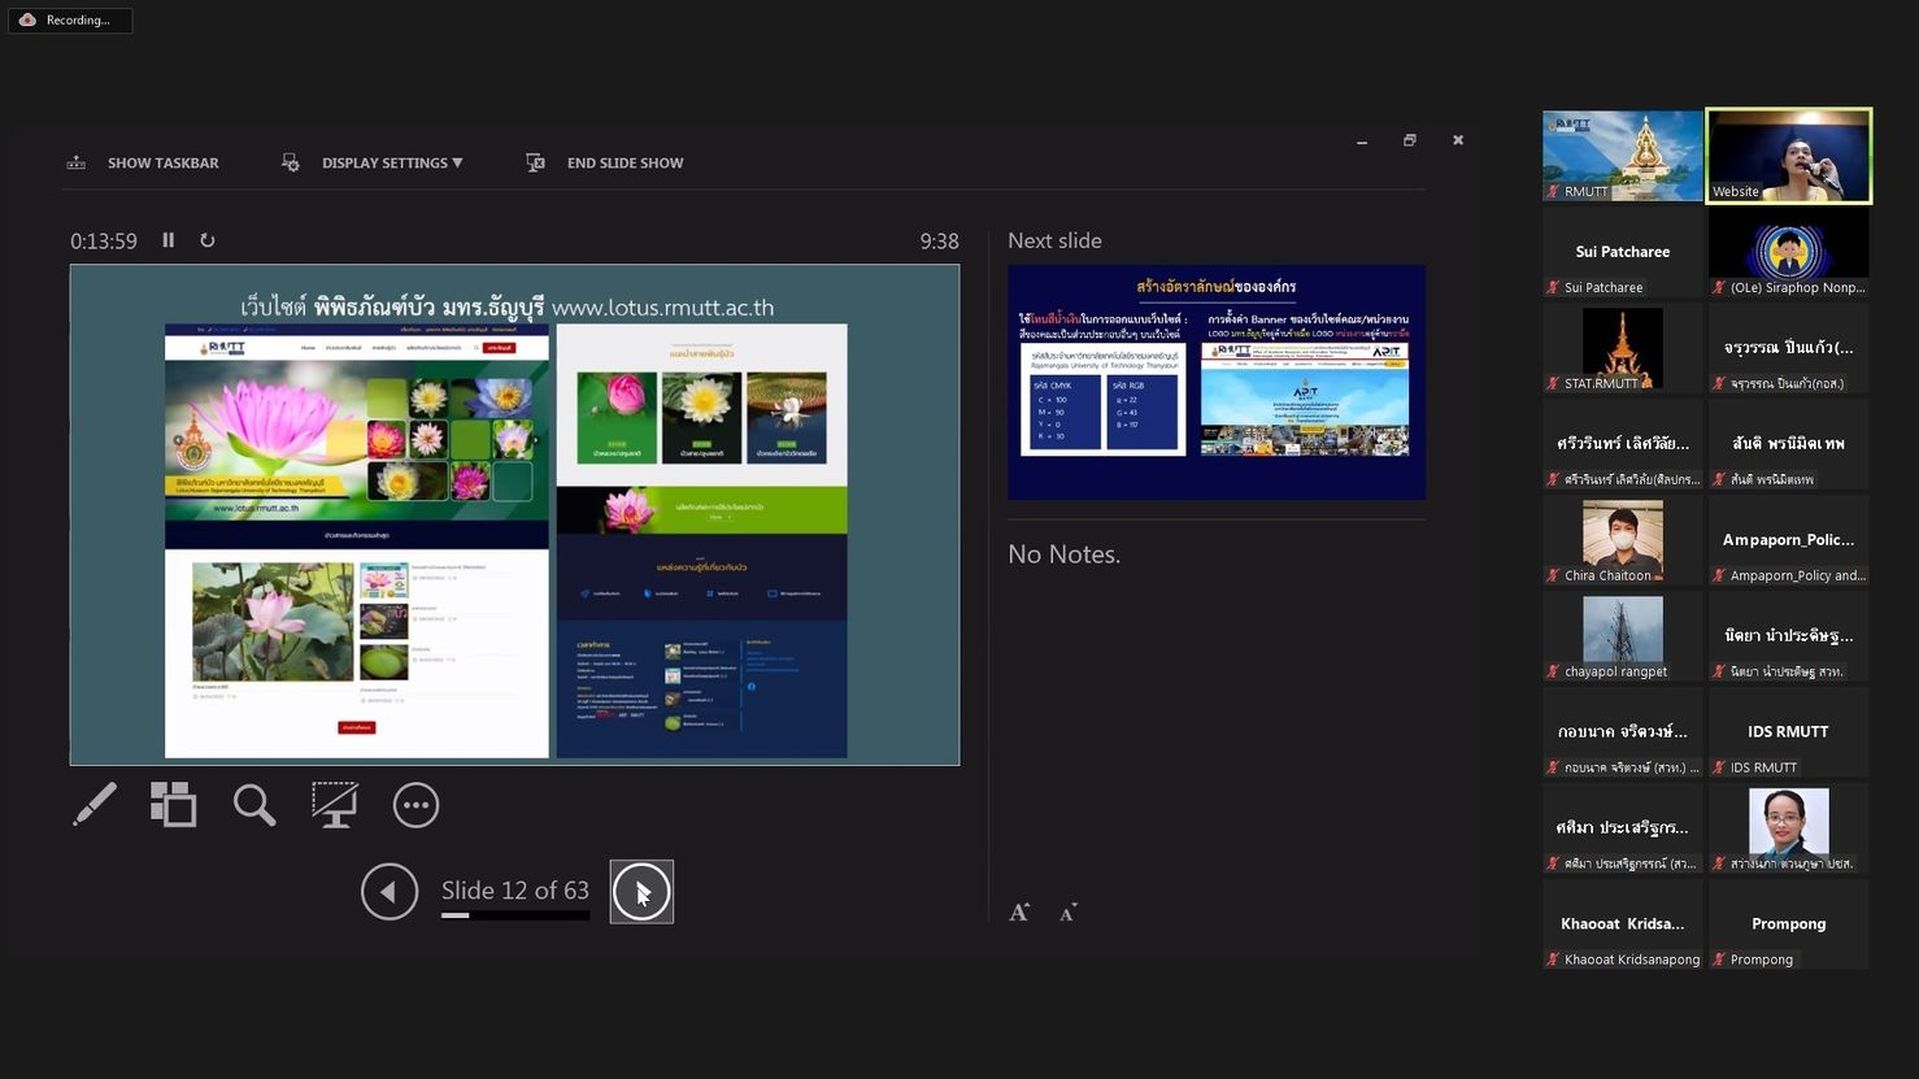Open the see all slides grid

tap(173, 804)
